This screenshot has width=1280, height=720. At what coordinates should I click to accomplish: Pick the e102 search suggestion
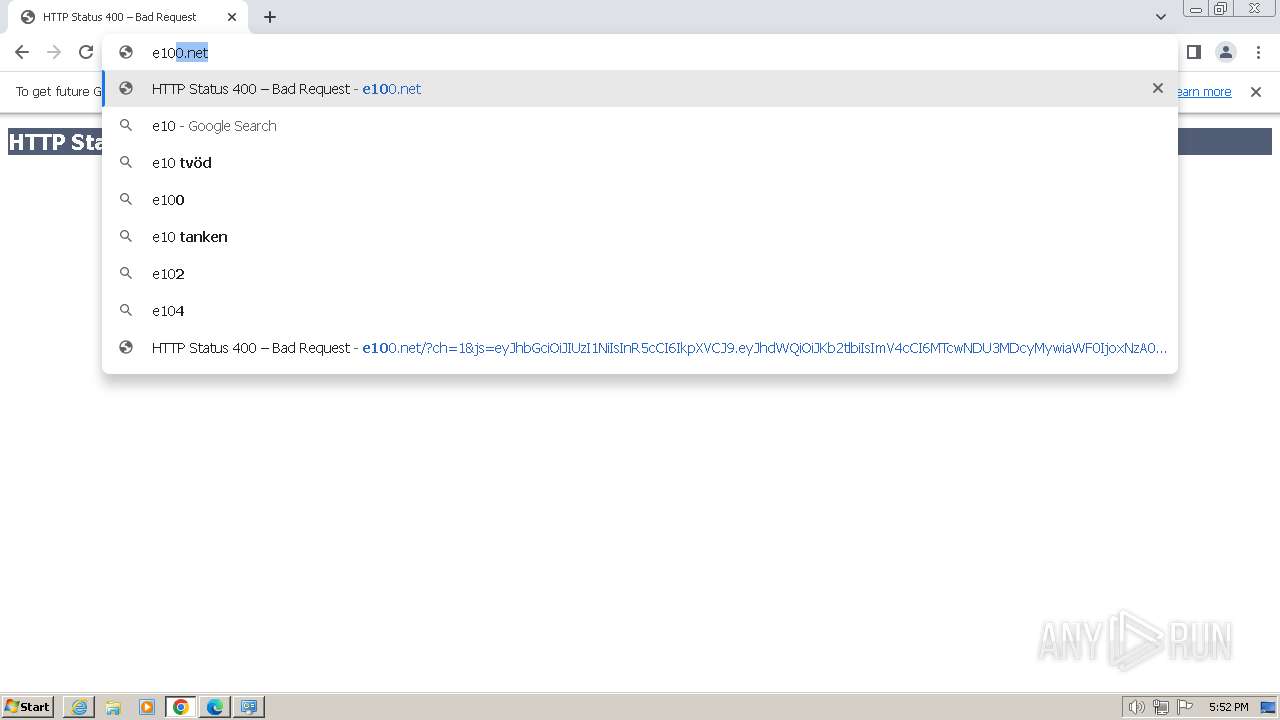pos(640,273)
